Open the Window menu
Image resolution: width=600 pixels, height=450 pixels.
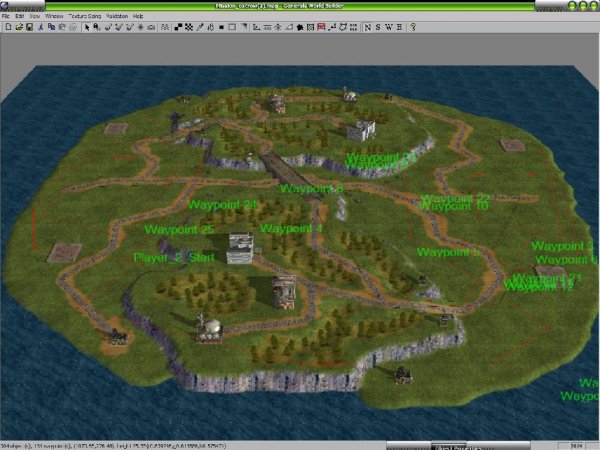(x=54, y=16)
